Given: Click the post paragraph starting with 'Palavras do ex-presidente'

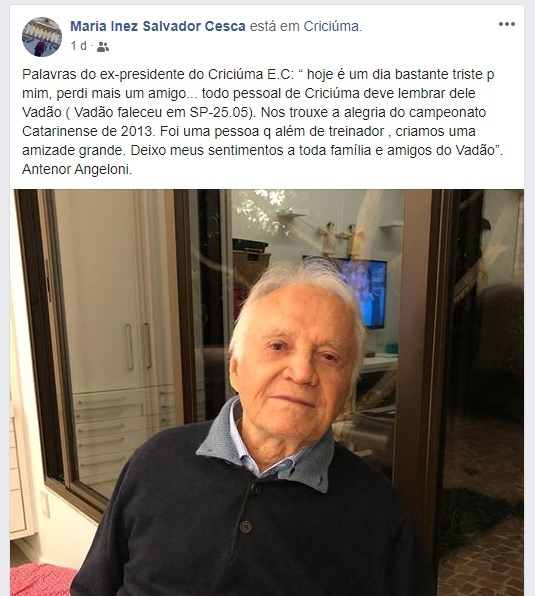Looking at the screenshot, I should click(x=262, y=122).
